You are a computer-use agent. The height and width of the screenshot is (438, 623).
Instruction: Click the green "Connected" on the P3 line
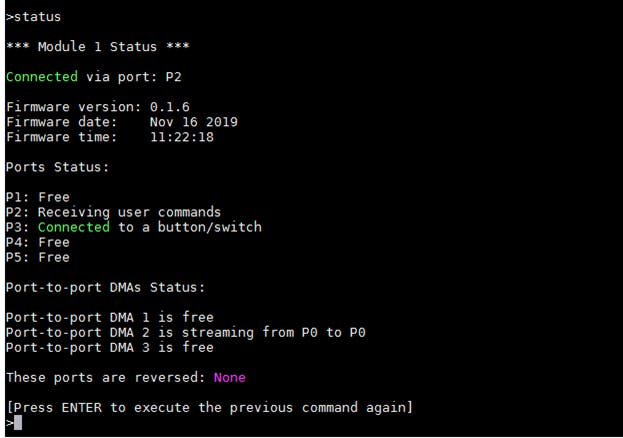74,227
